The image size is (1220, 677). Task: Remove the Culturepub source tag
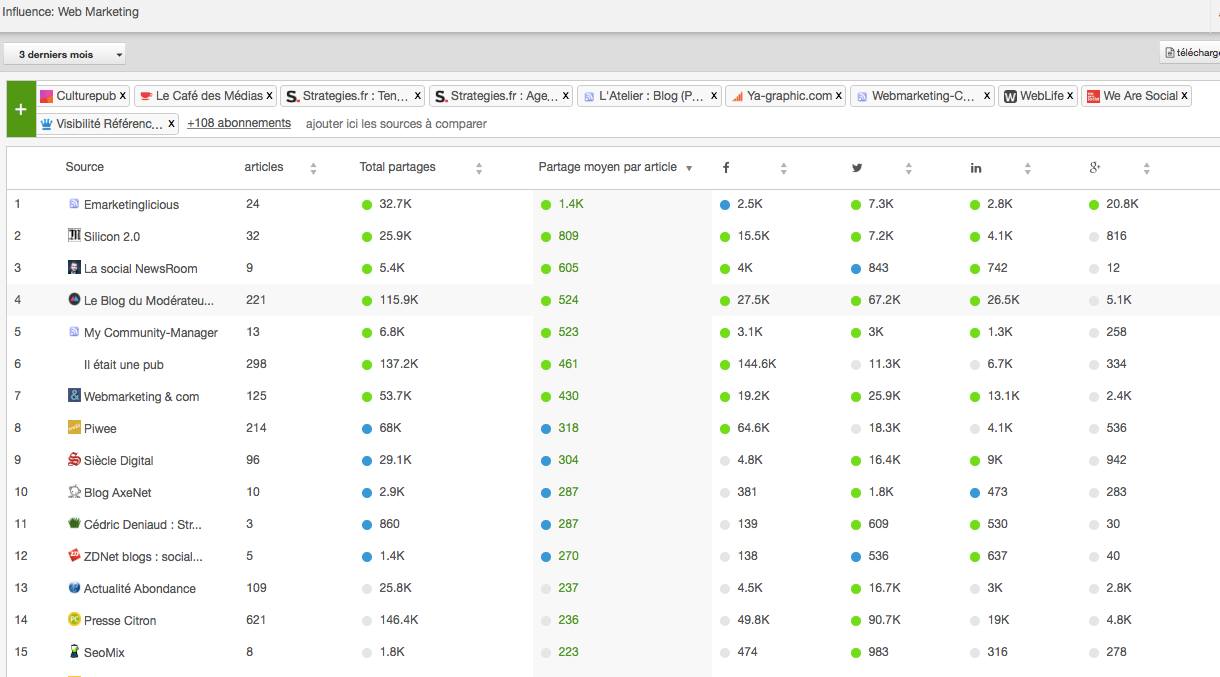pos(123,96)
